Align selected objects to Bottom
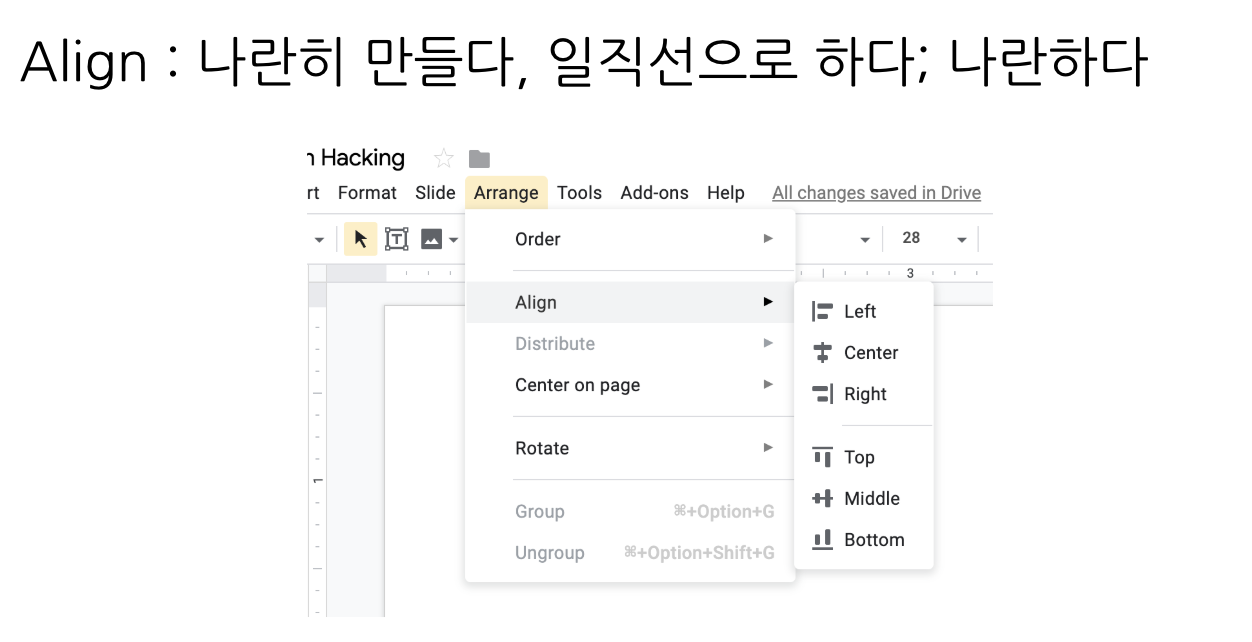This screenshot has height=642, width=1252. (x=872, y=539)
